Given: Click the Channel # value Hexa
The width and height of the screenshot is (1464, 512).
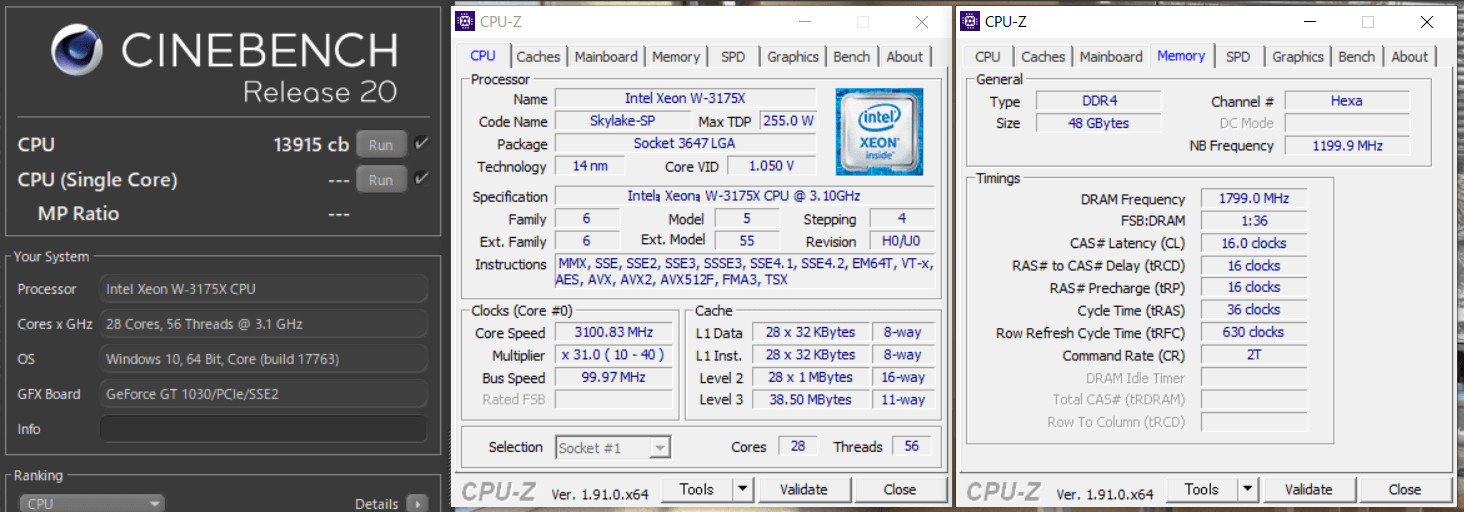Looking at the screenshot, I should [1347, 100].
